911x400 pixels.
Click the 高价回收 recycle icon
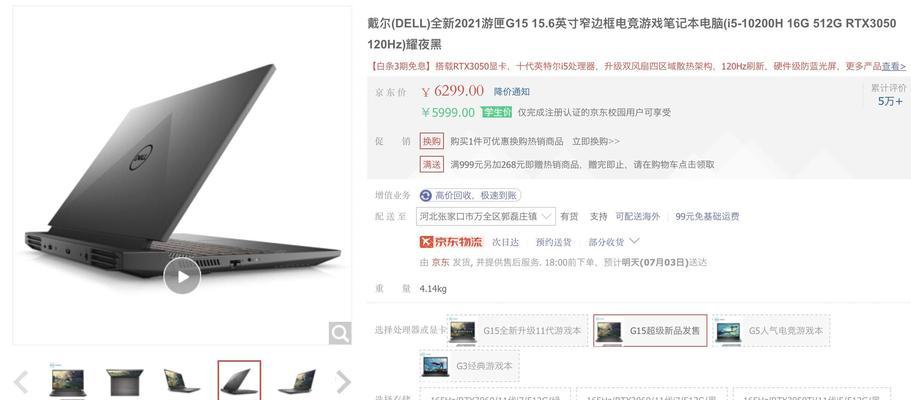pyautogui.click(x=426, y=195)
